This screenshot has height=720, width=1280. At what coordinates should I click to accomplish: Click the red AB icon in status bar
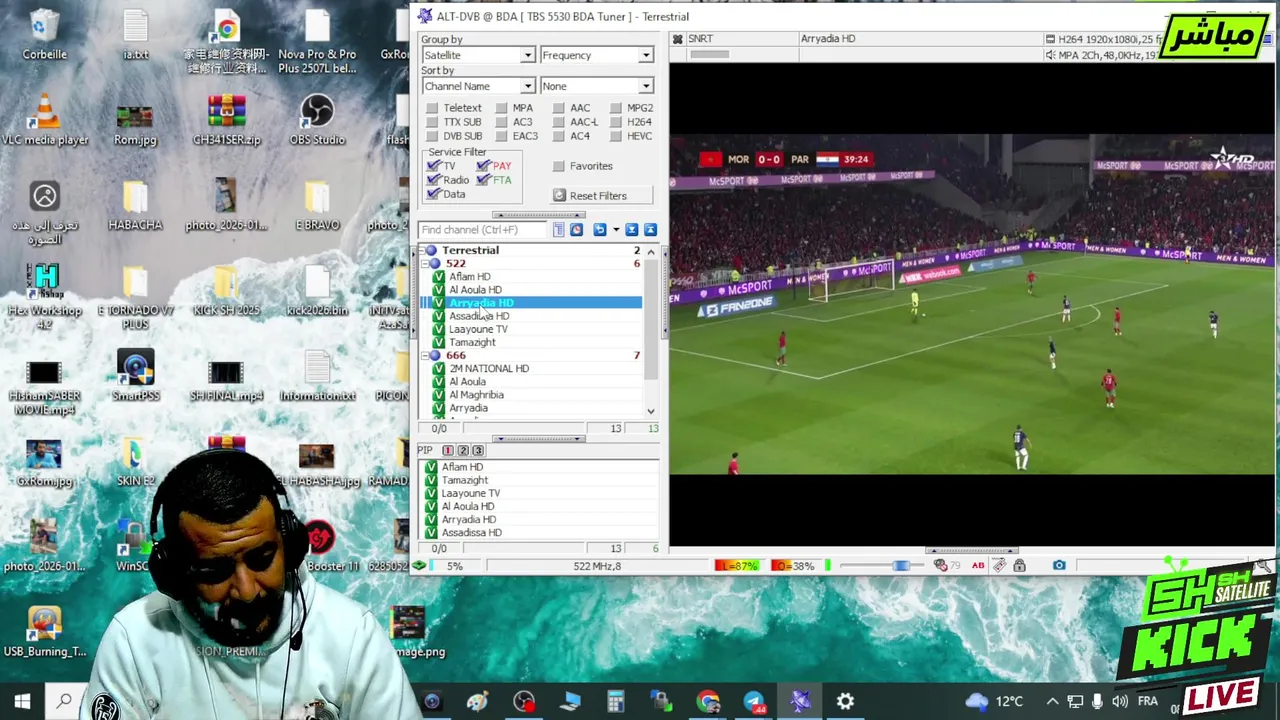[x=978, y=566]
